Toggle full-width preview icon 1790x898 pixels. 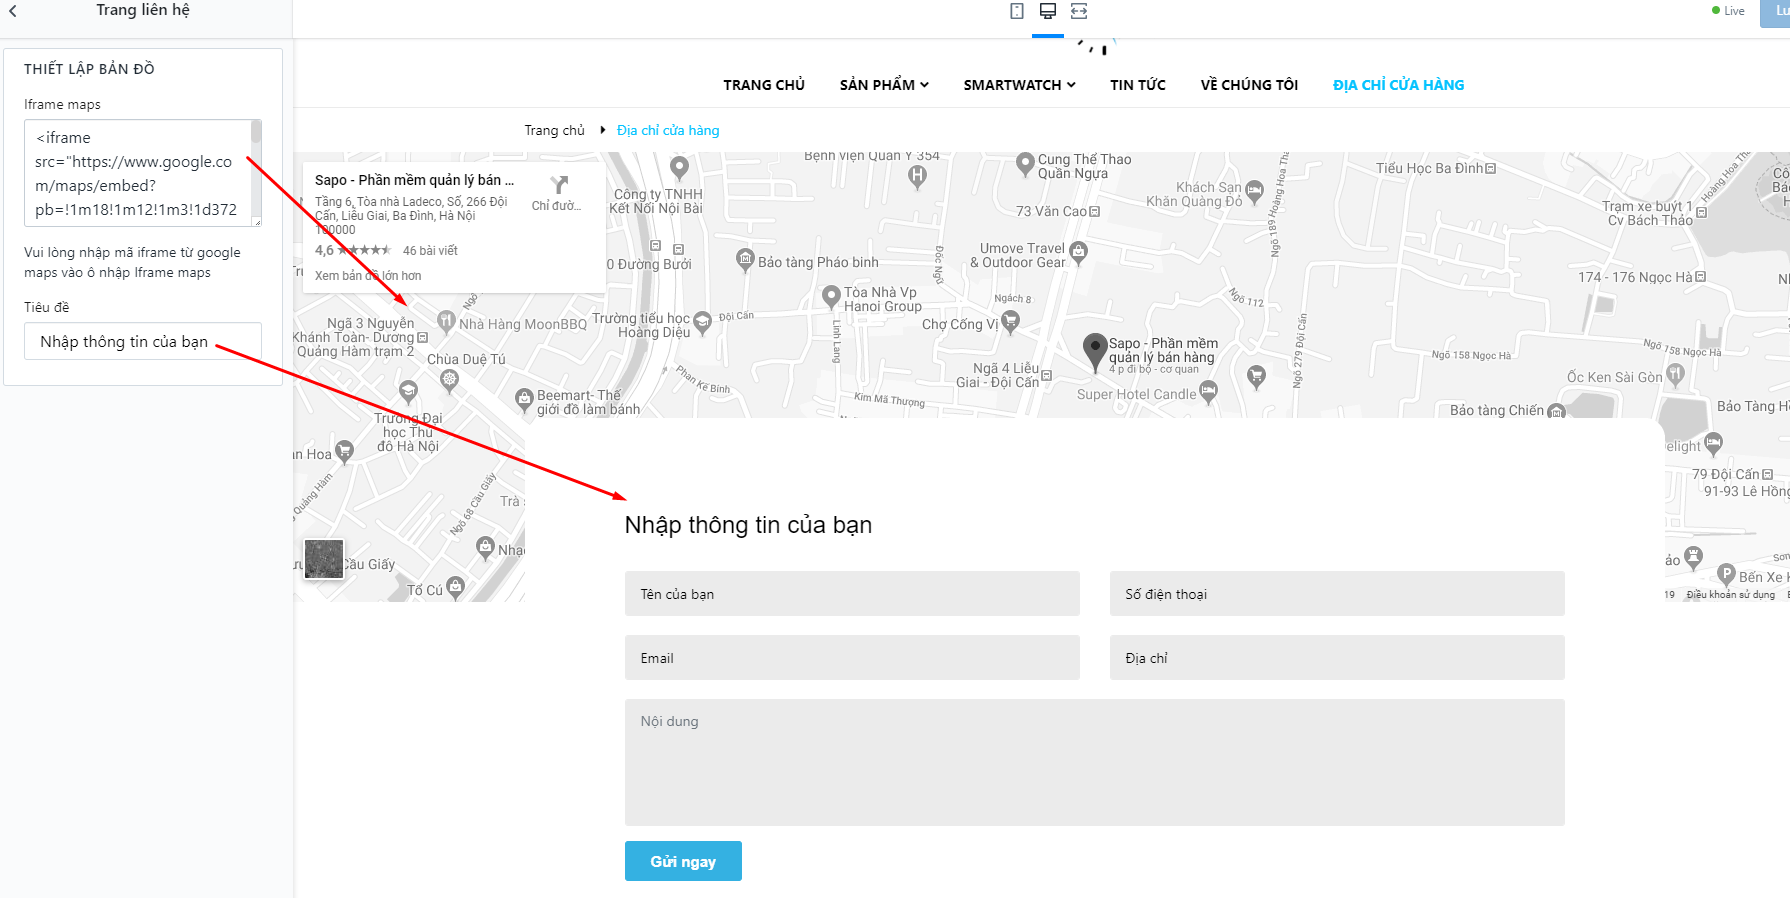pos(1079,11)
